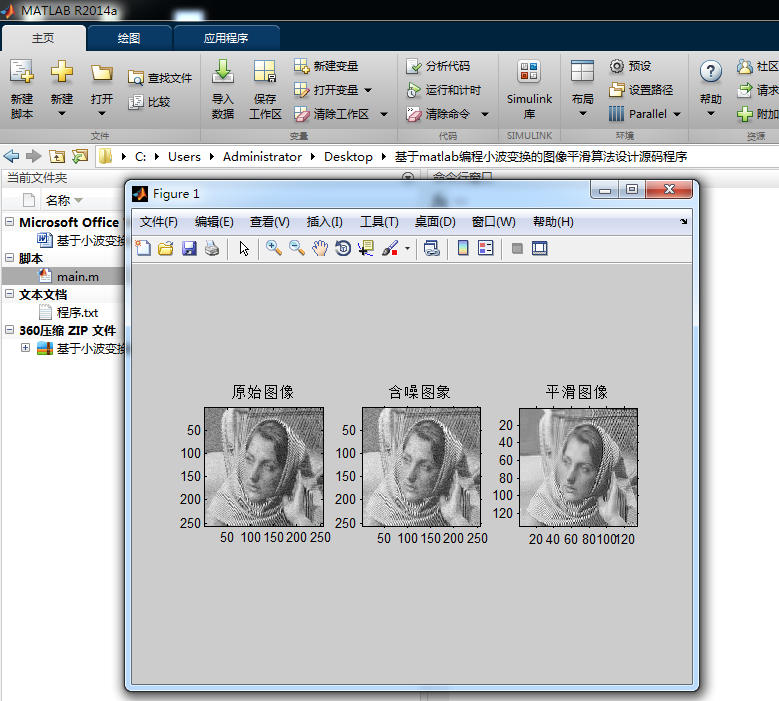The width and height of the screenshot is (779, 701).
Task: Click Print icon in Figure 1 toolbar
Action: (212, 248)
